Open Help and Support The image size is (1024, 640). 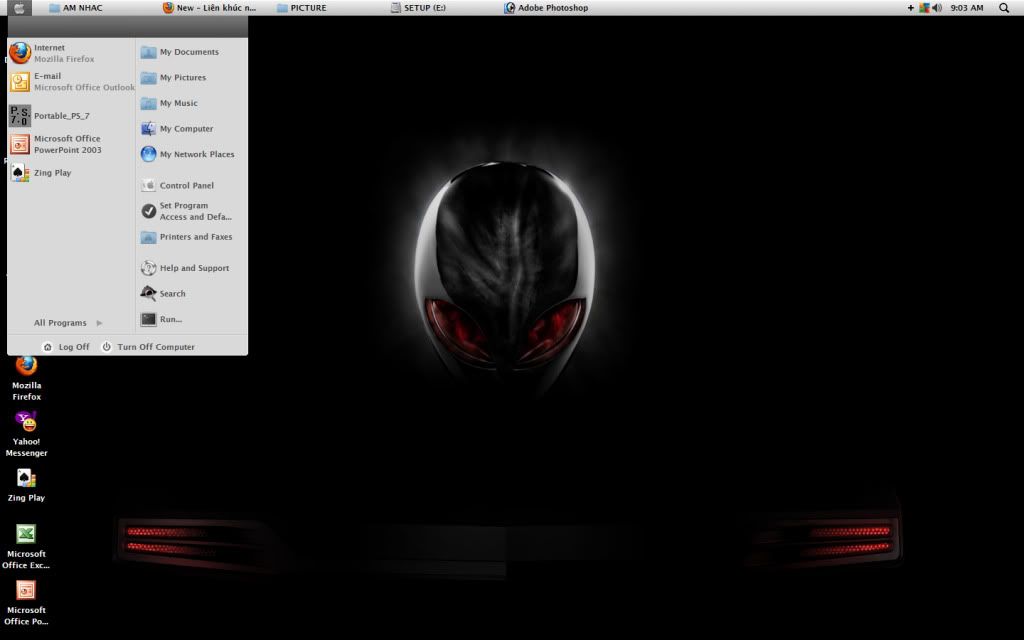point(192,268)
